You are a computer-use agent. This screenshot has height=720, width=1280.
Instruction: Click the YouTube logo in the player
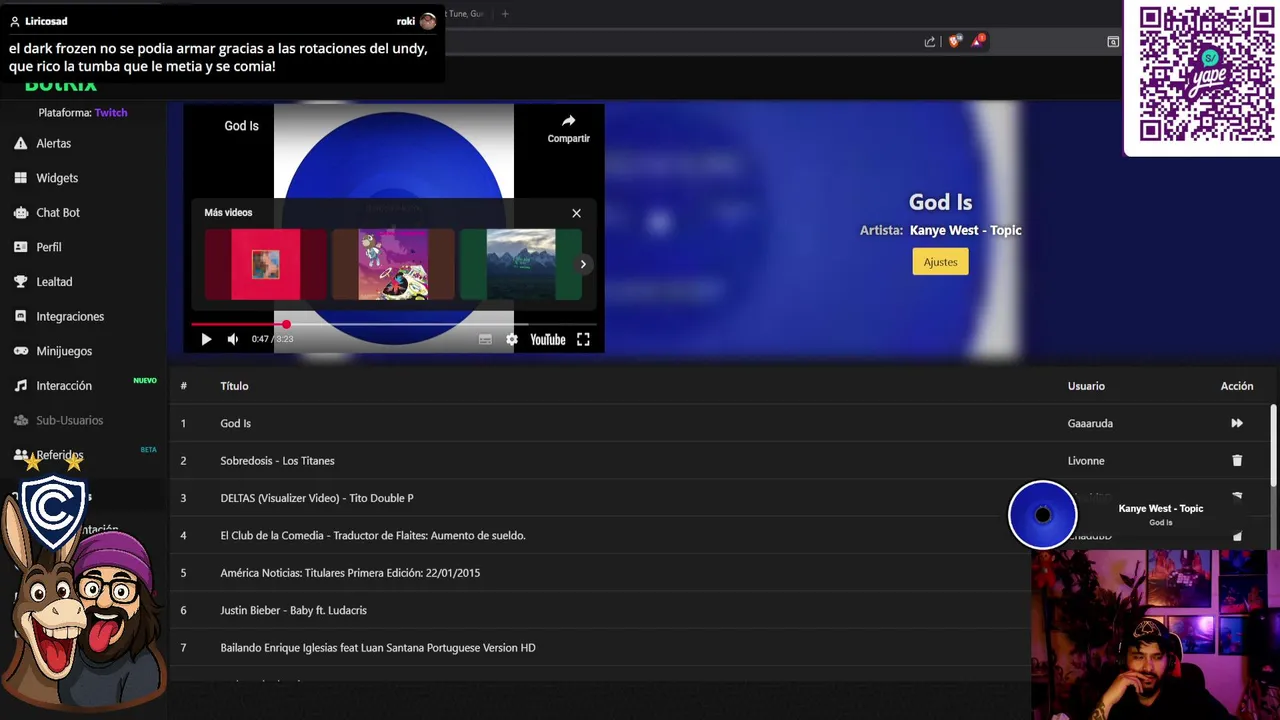coord(547,340)
